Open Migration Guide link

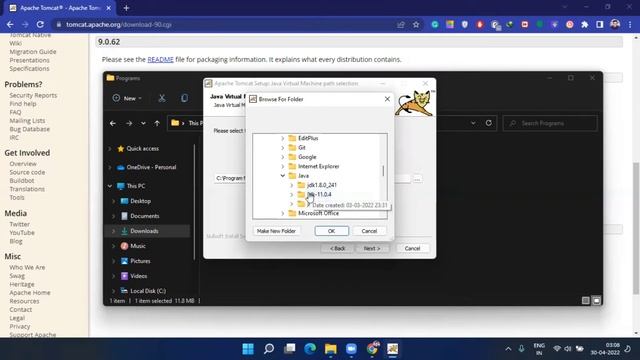tap(33, 52)
